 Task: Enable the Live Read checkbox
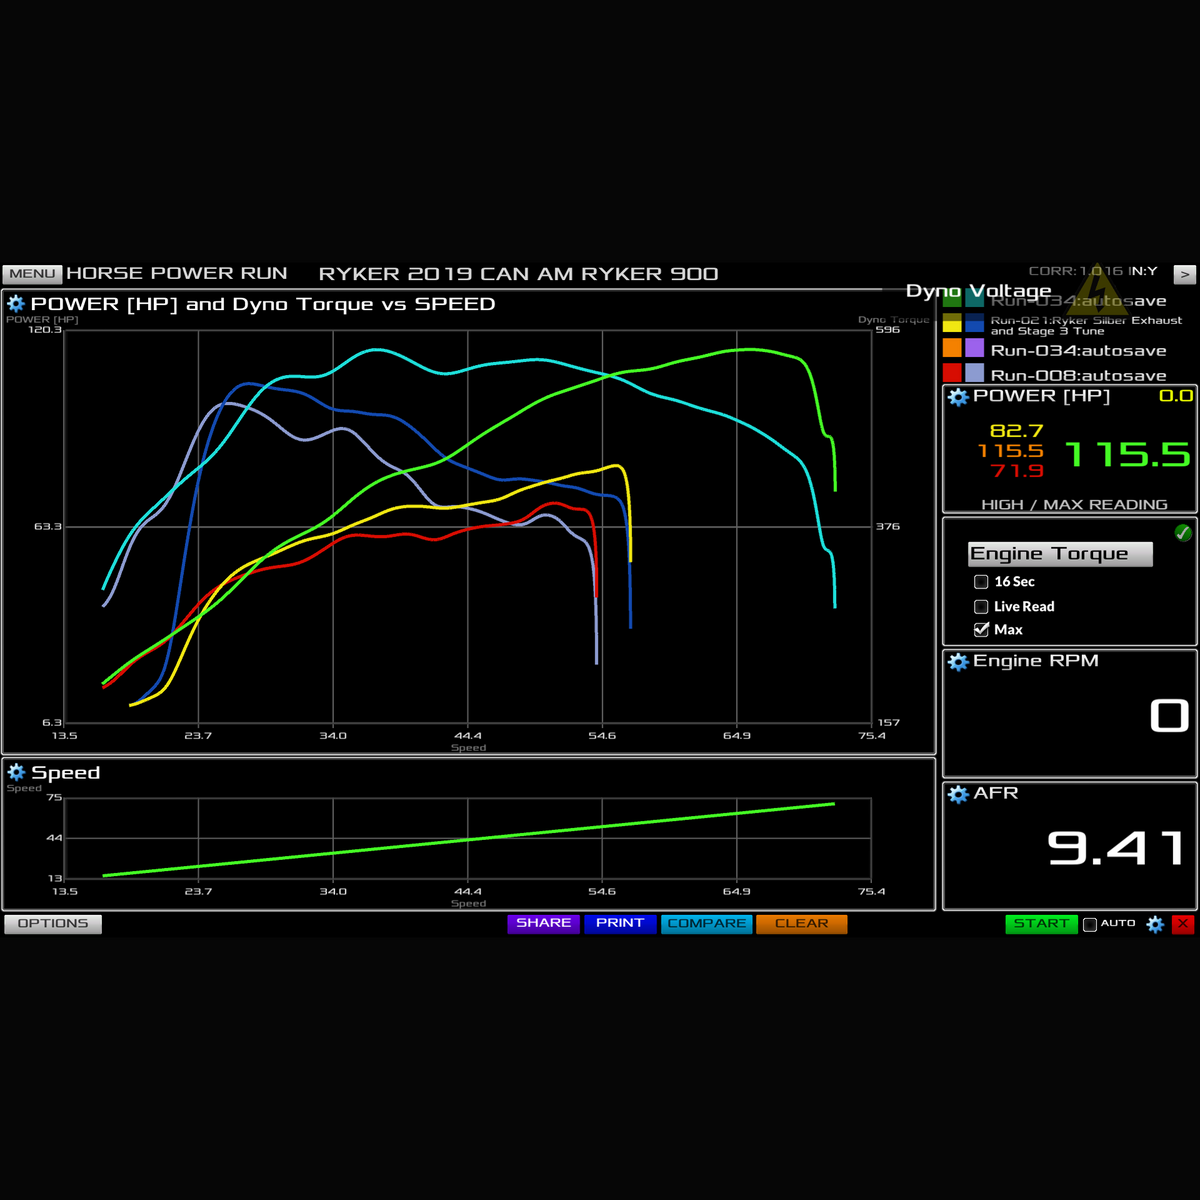pos(981,607)
